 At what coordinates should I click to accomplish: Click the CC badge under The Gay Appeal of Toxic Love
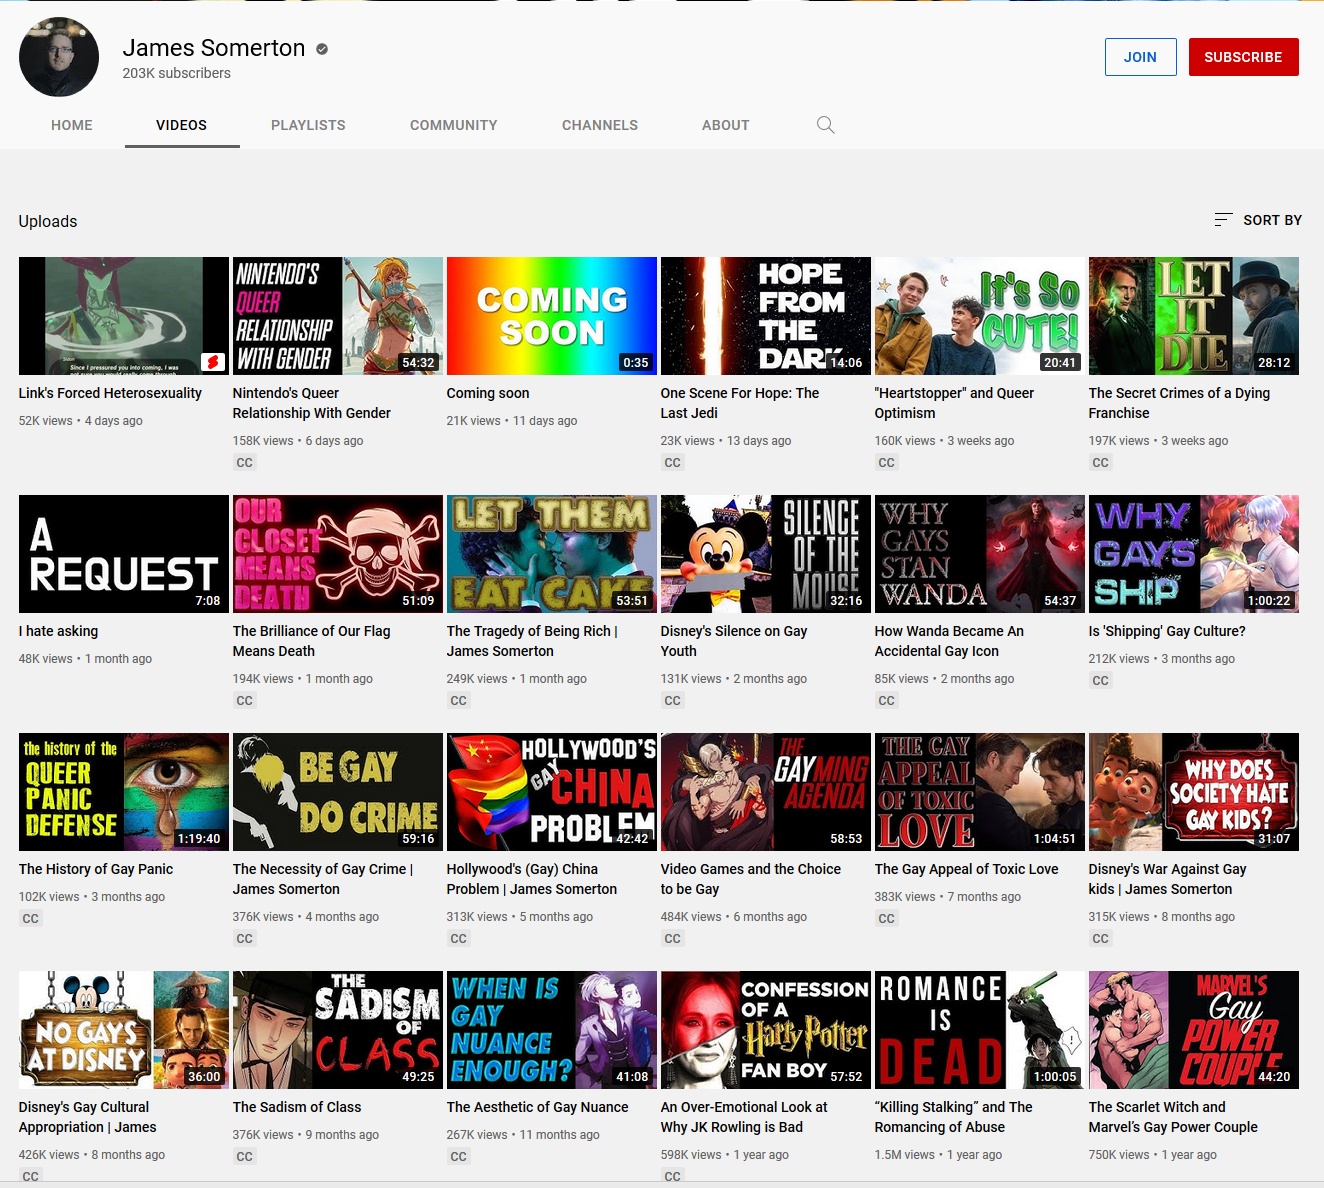886,919
